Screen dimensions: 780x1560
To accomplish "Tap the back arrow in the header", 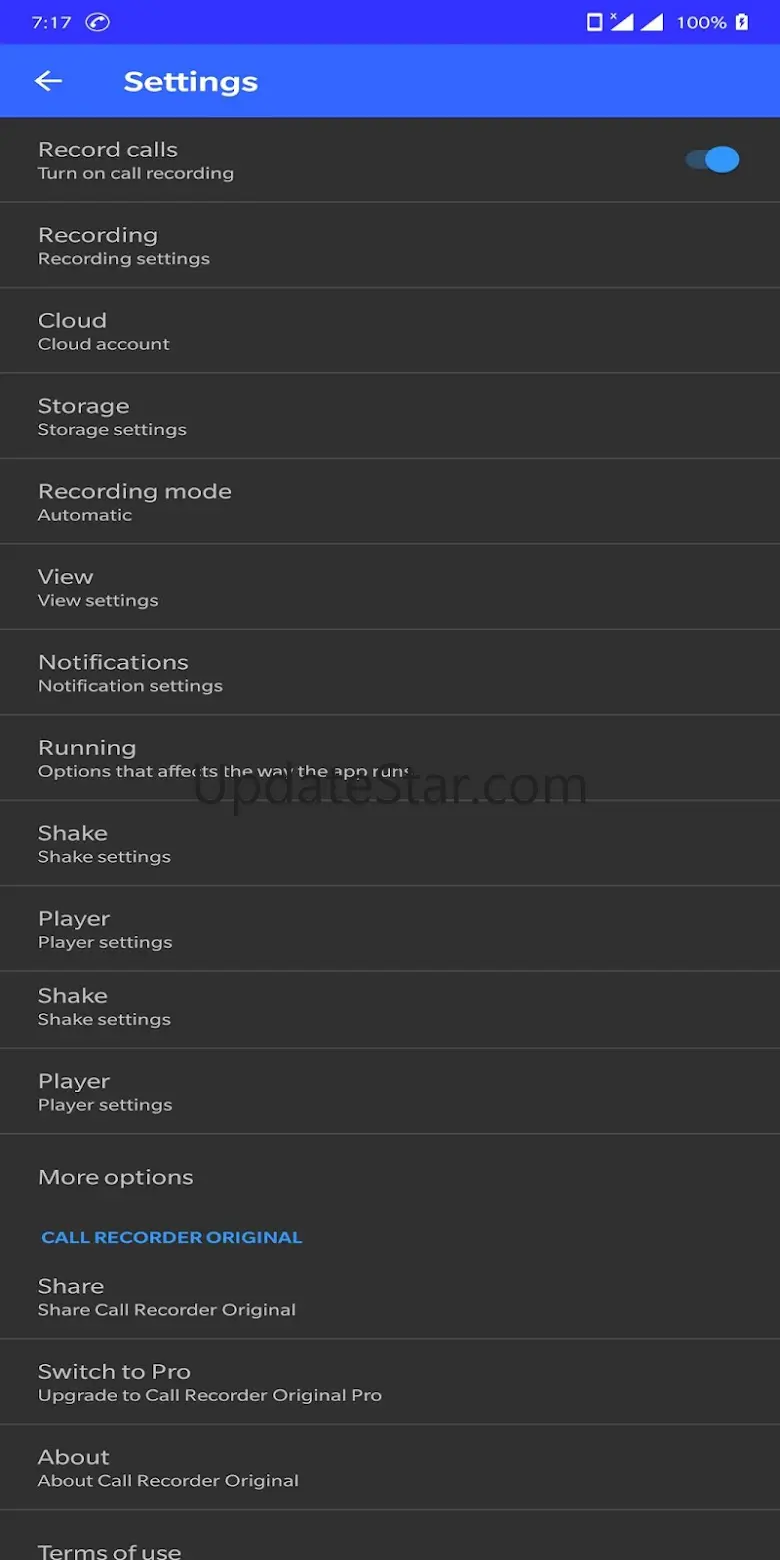I will pos(48,81).
